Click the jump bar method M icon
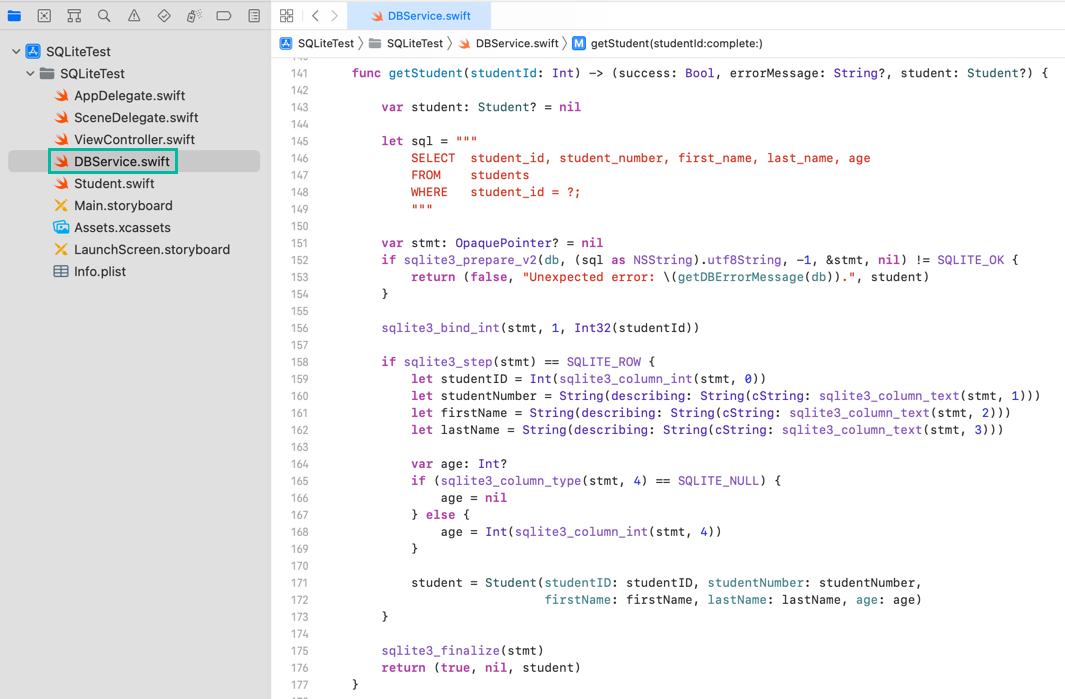 click(579, 43)
